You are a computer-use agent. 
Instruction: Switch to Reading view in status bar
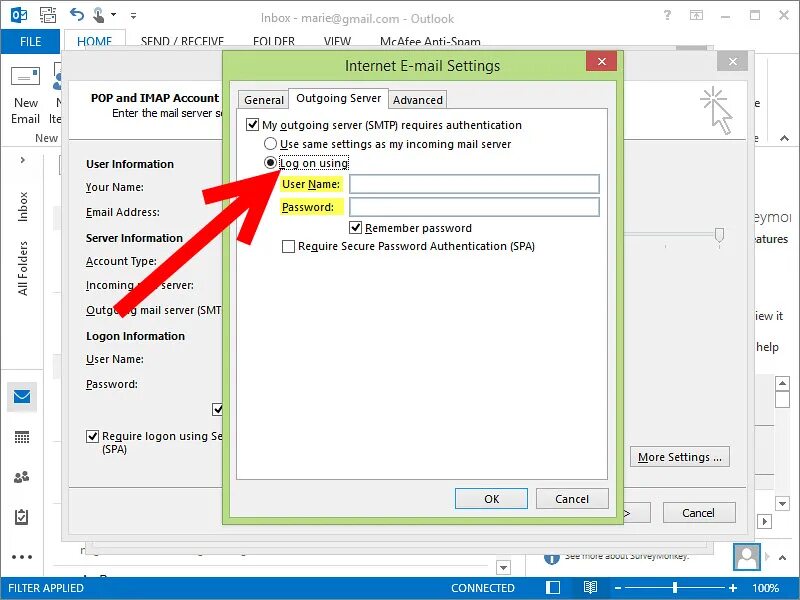tap(590, 588)
